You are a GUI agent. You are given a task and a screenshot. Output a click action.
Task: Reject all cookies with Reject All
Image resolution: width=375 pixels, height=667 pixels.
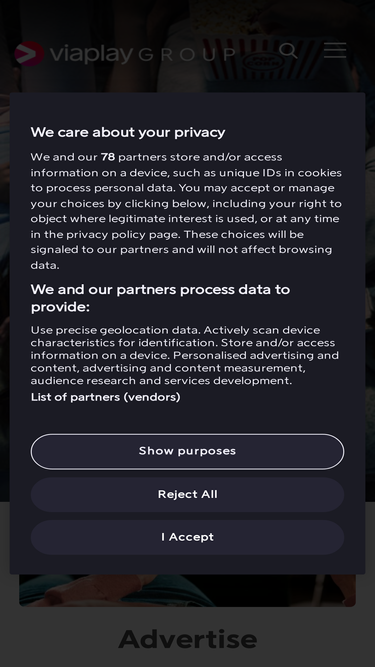(x=188, y=494)
